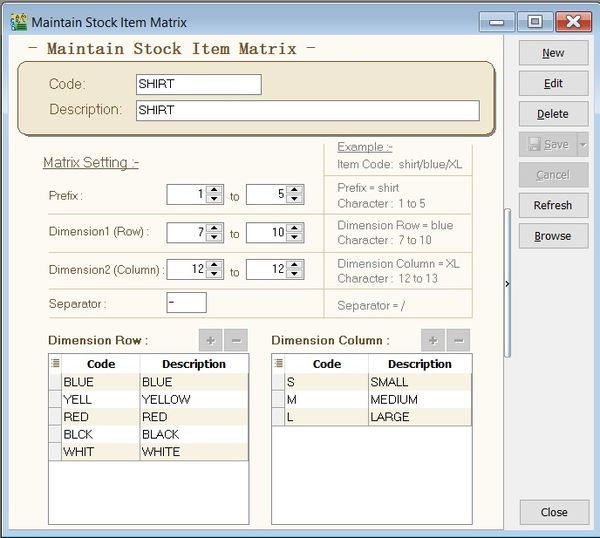Screen dimensions: 600x538
Task: Click plus icon to add Dimension Column
Action: click(x=435, y=340)
